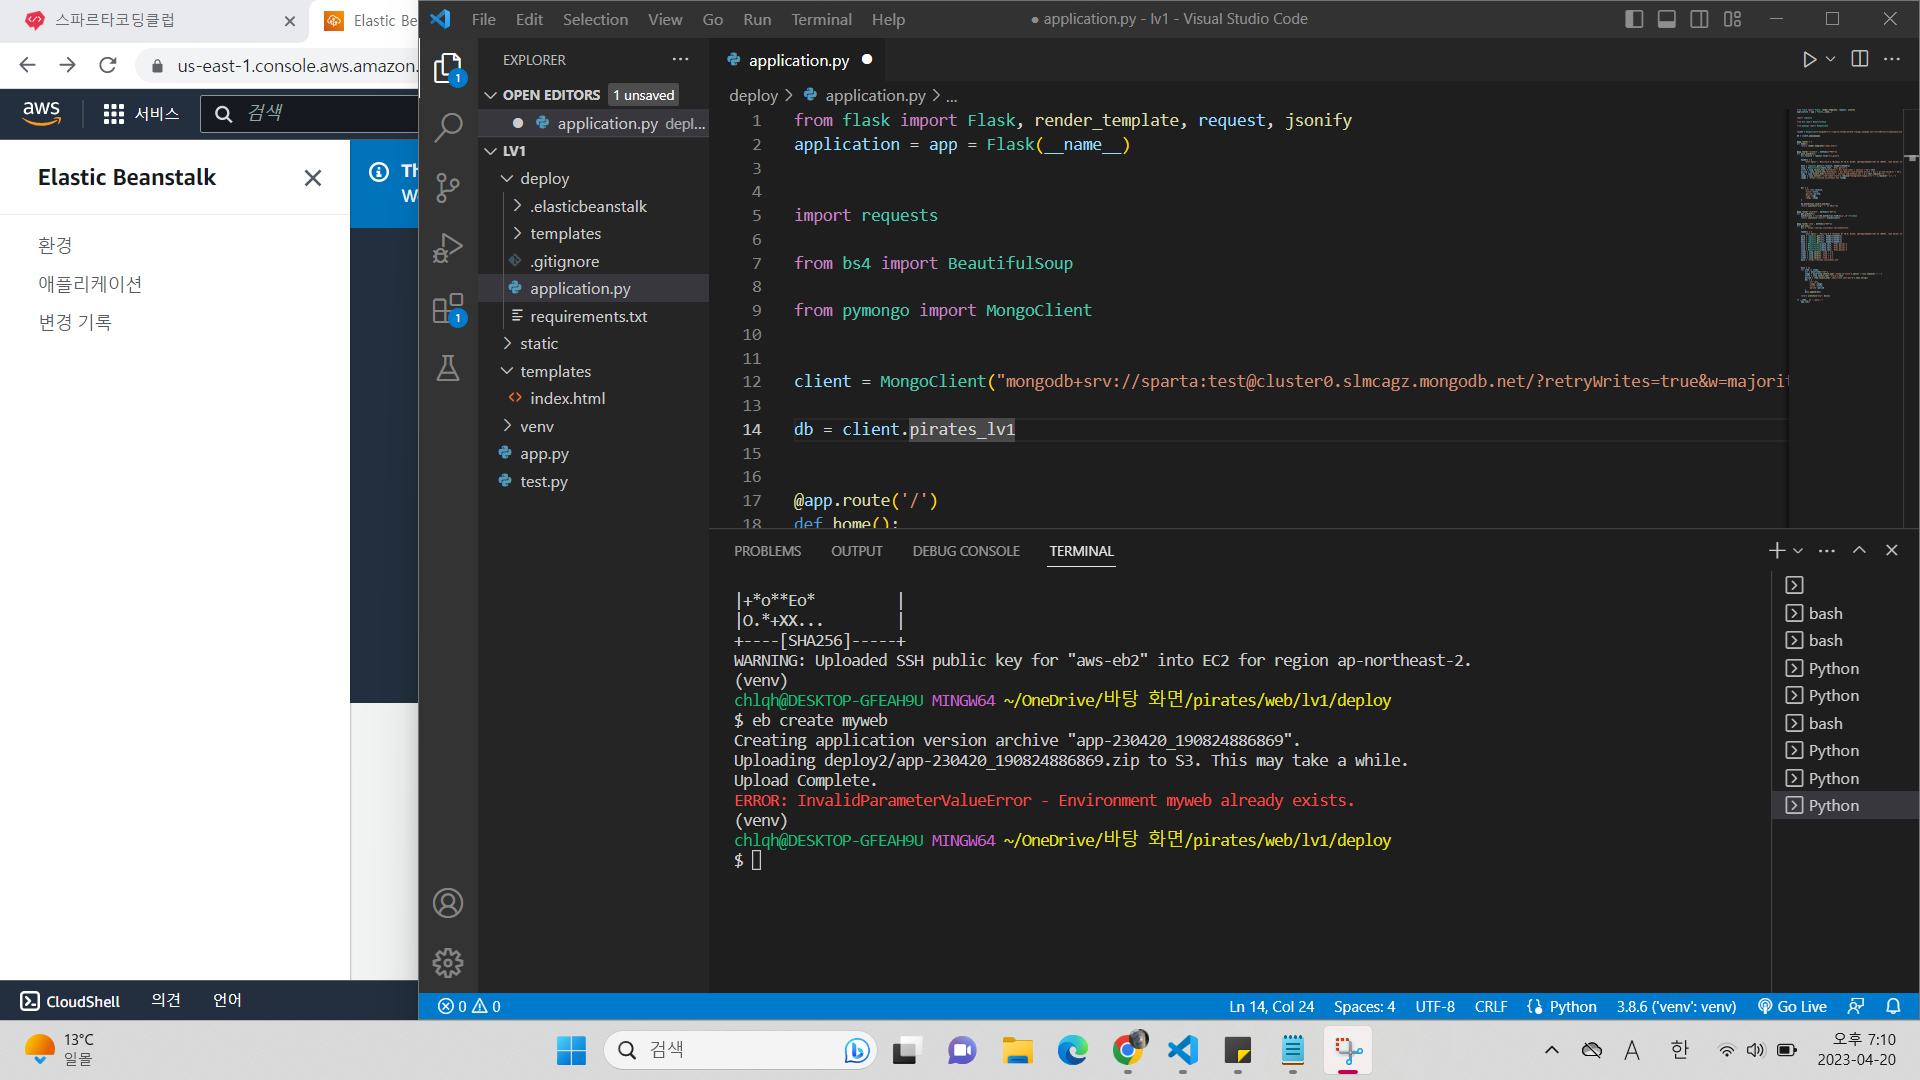The height and width of the screenshot is (1080, 1920).
Task: Open Microsoft Edge from the taskbar
Action: click(1073, 1050)
